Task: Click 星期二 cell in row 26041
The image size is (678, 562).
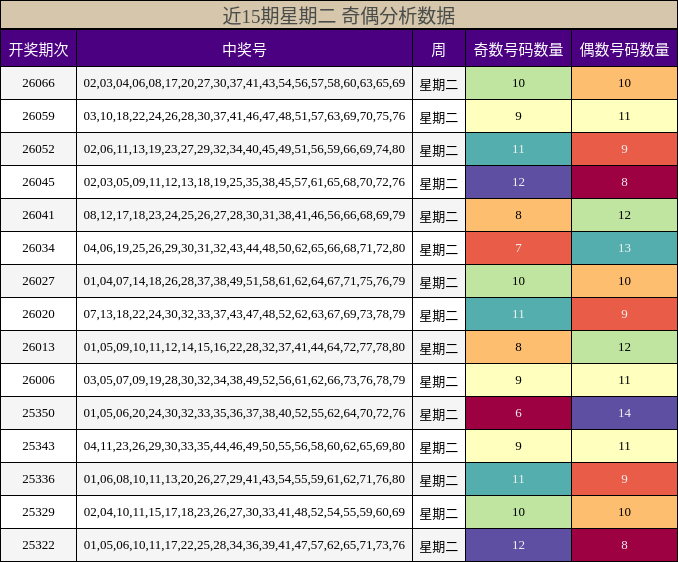Action: (439, 216)
